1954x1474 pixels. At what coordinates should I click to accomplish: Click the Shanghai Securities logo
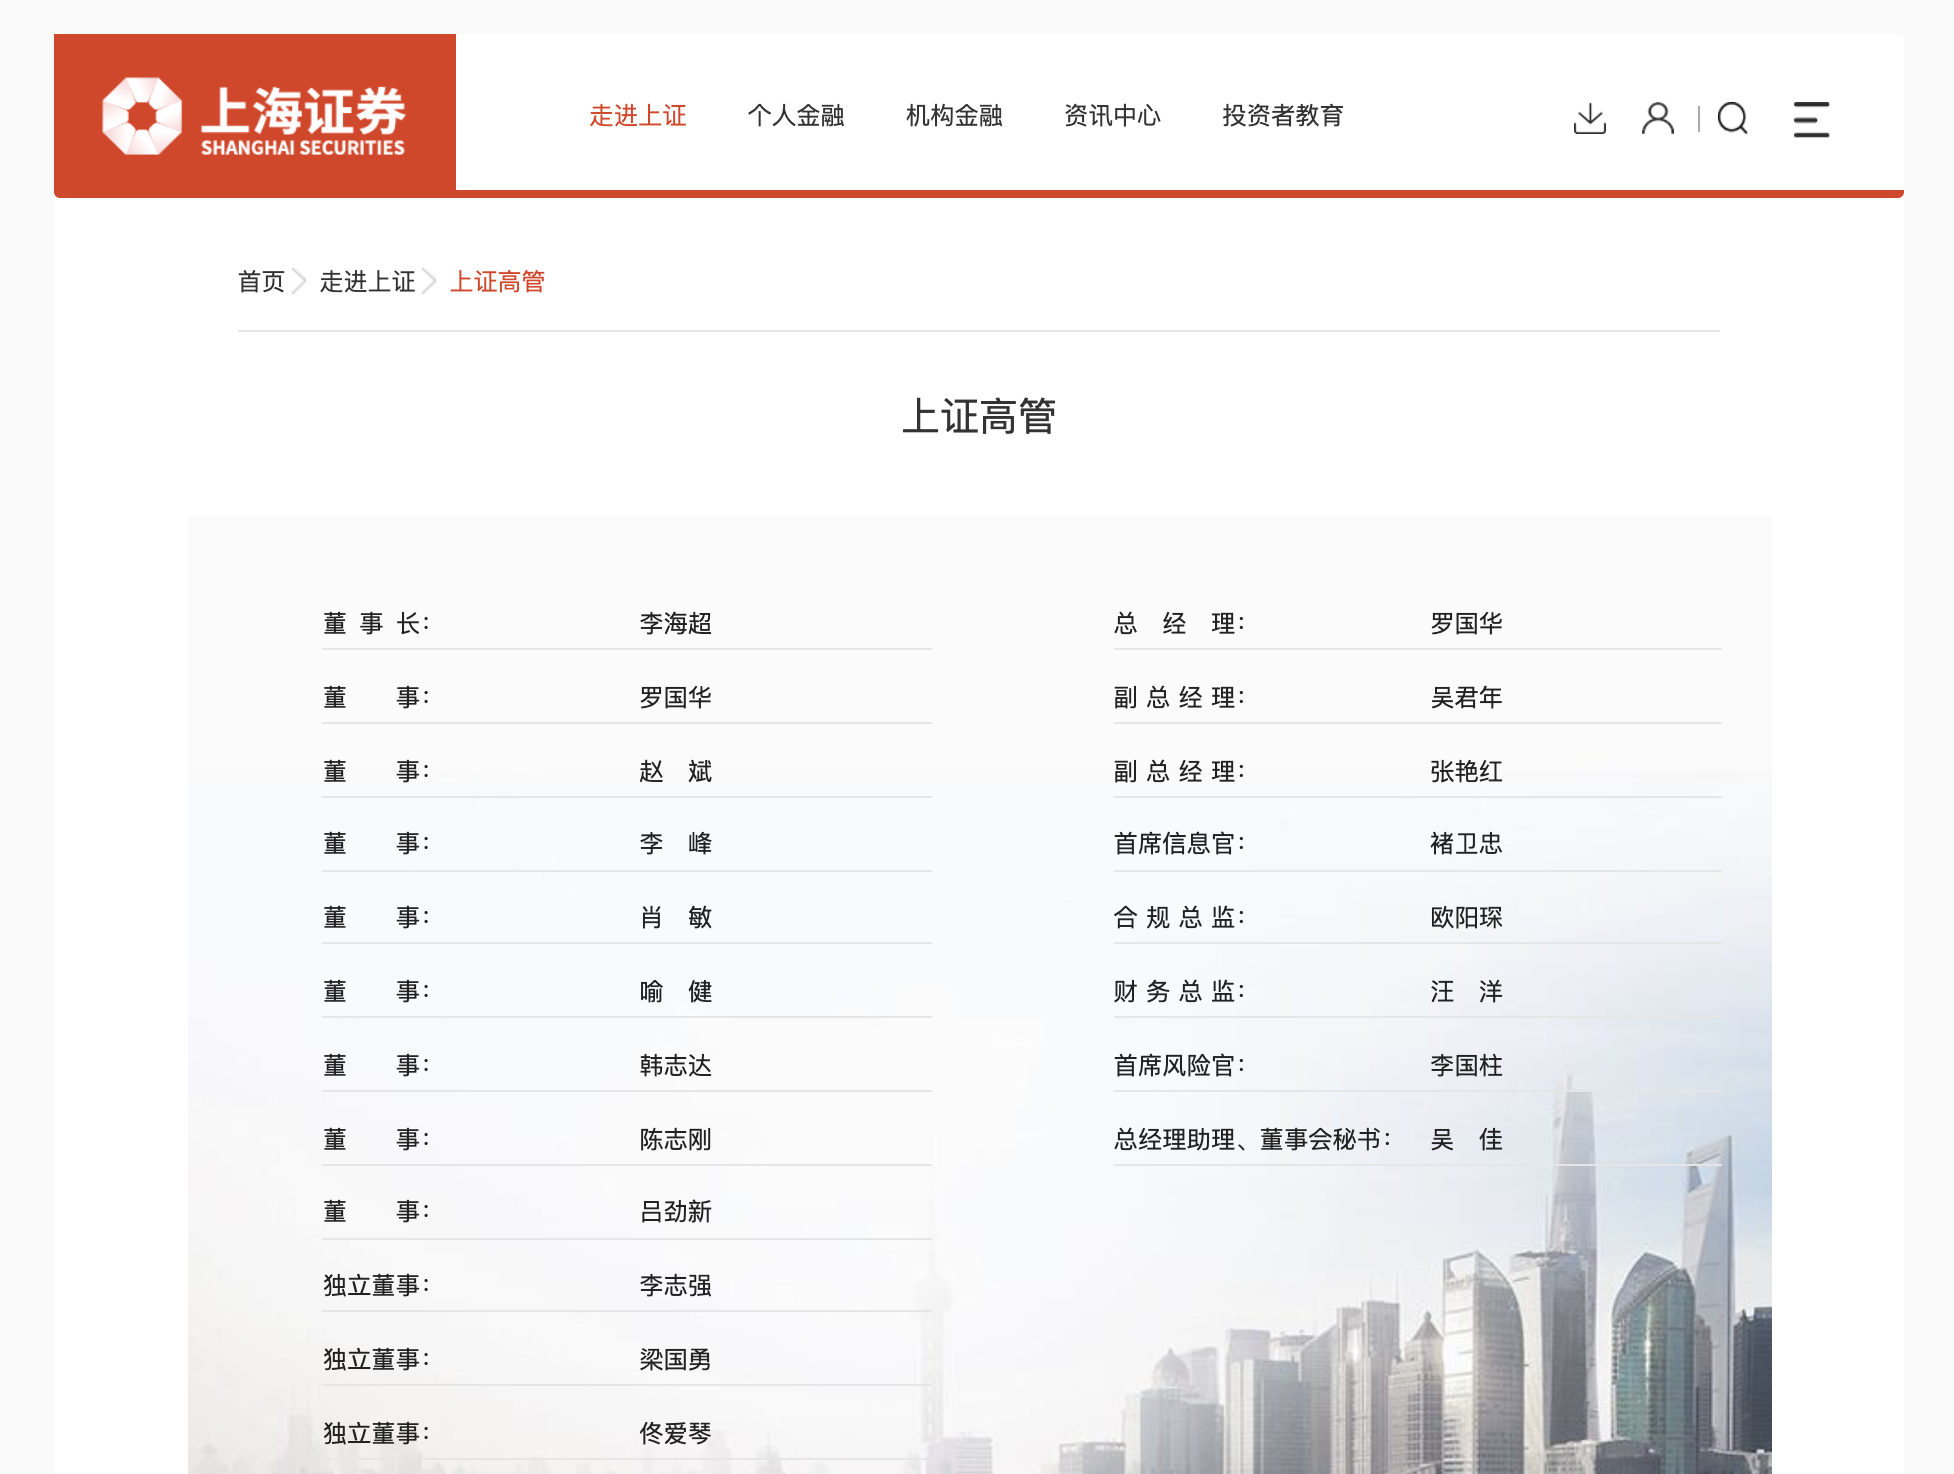[254, 116]
